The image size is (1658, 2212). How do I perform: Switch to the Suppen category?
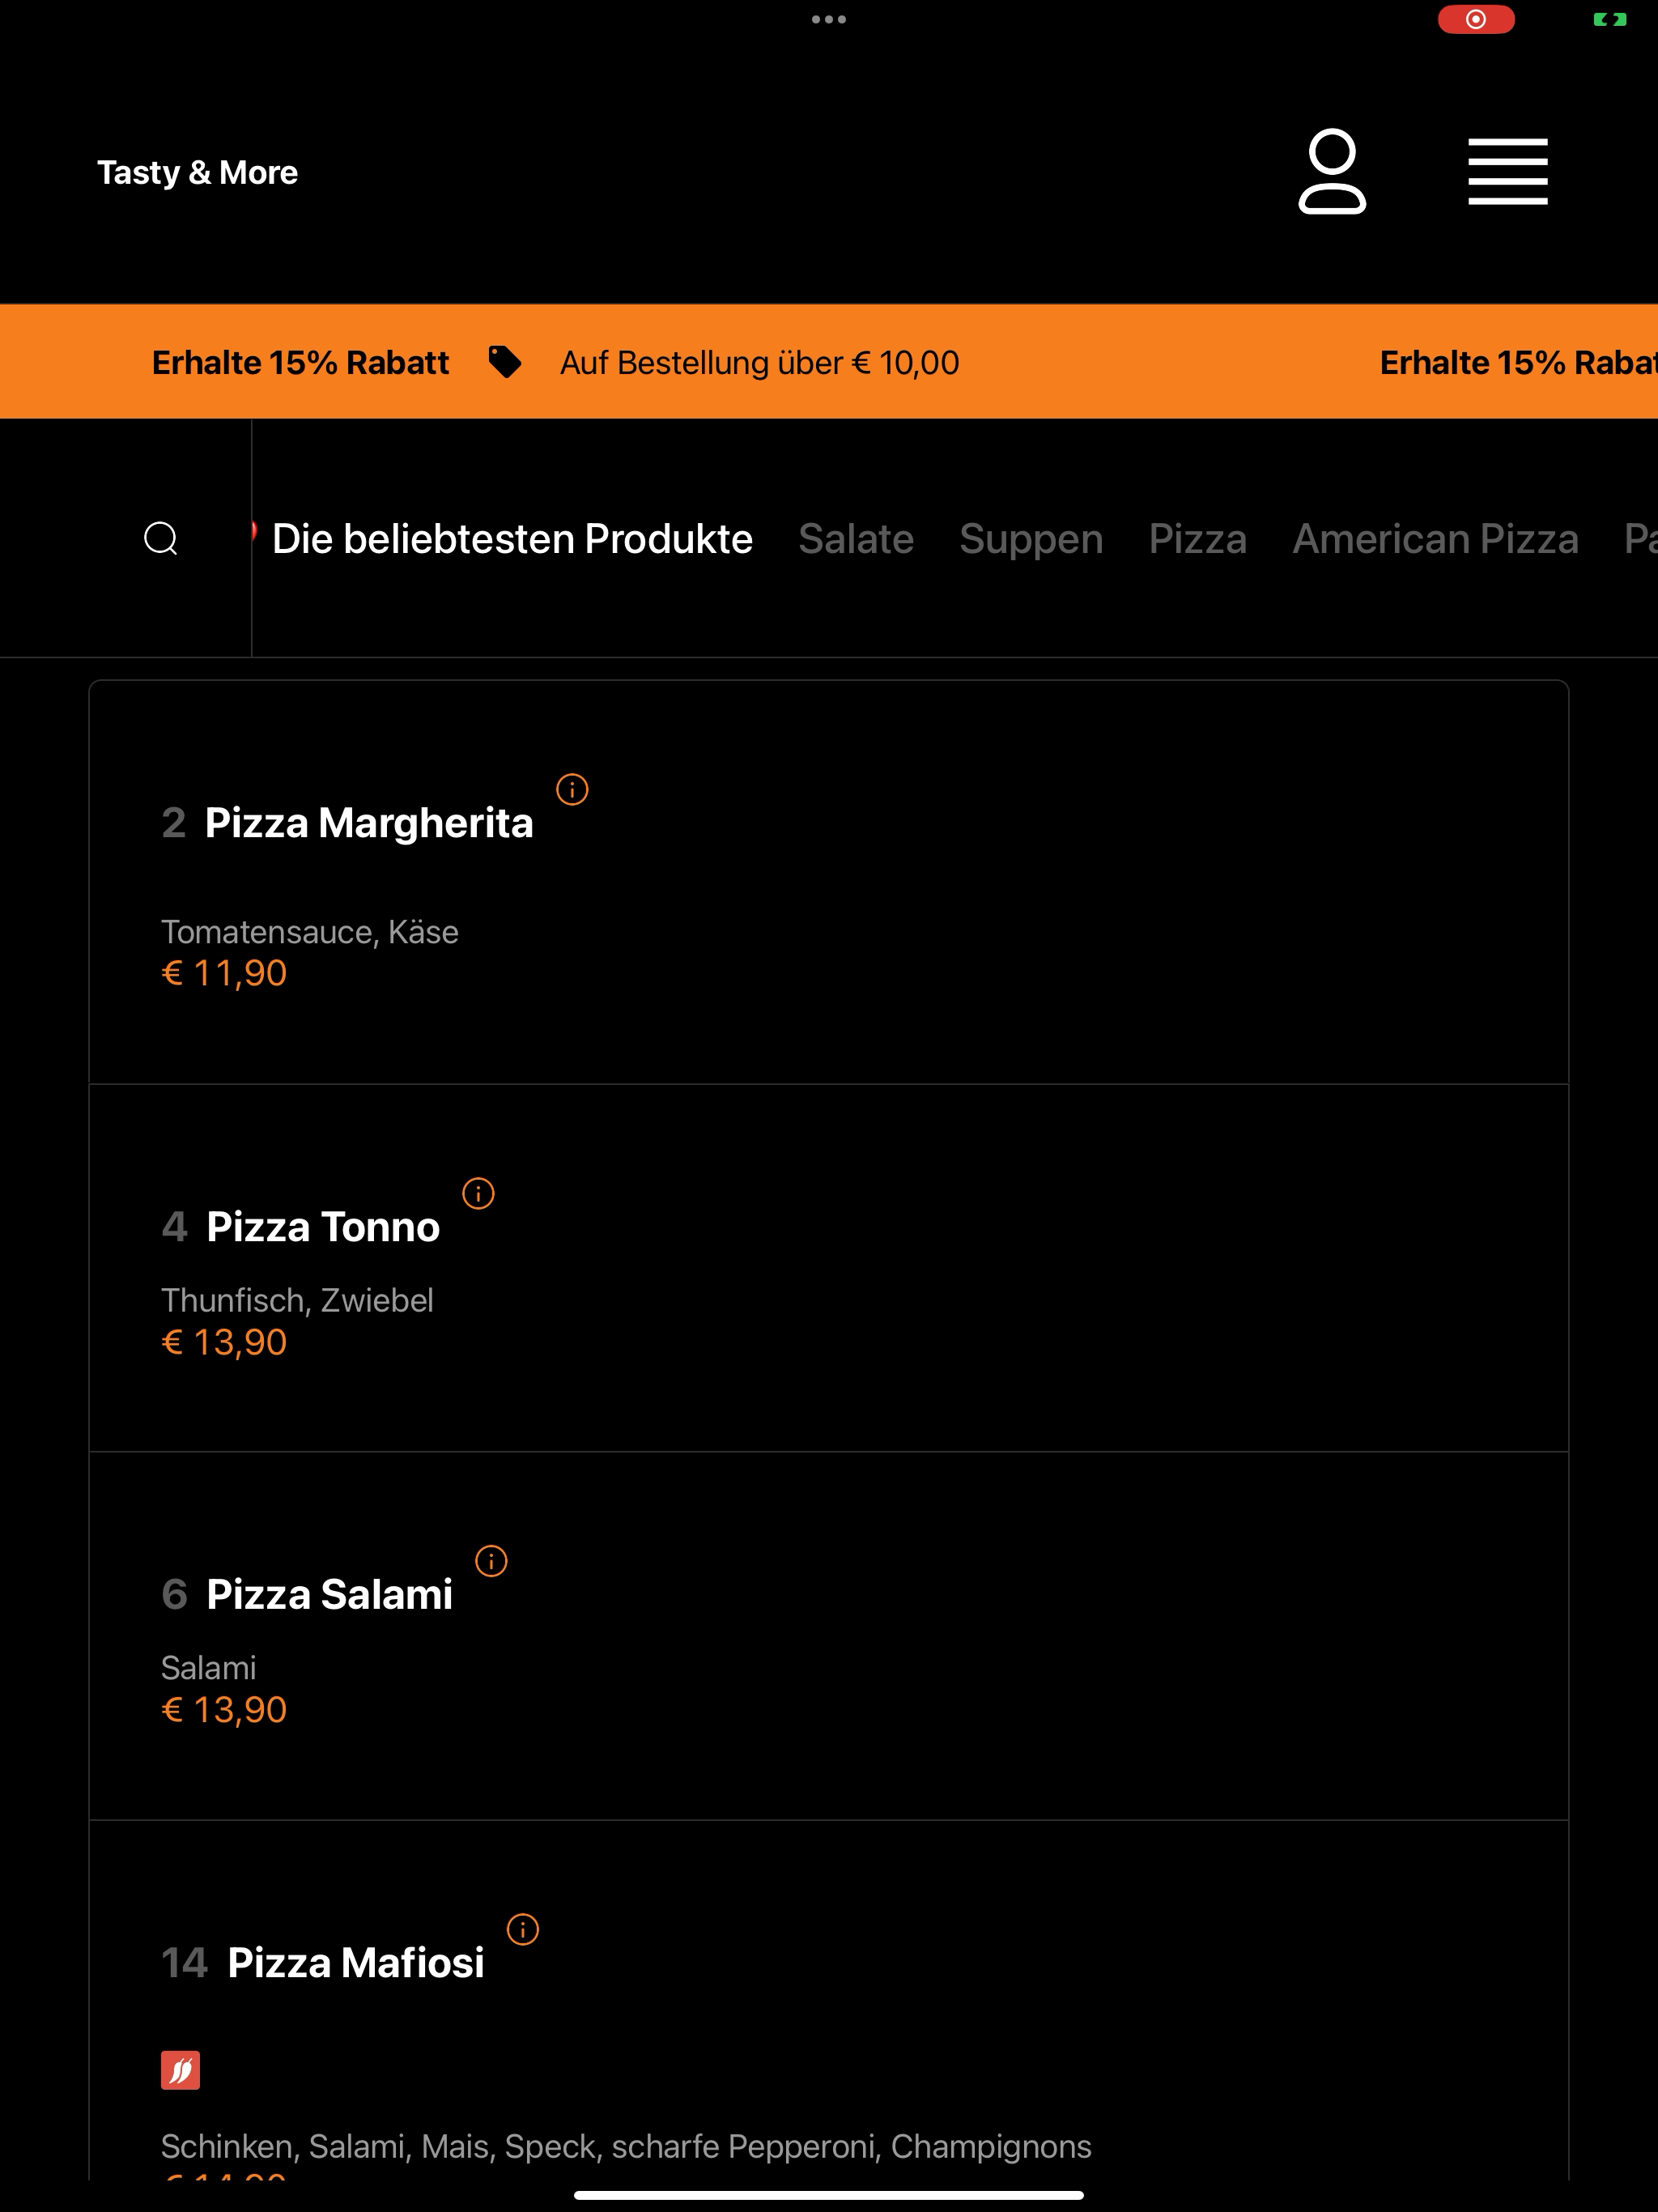[x=1031, y=540]
